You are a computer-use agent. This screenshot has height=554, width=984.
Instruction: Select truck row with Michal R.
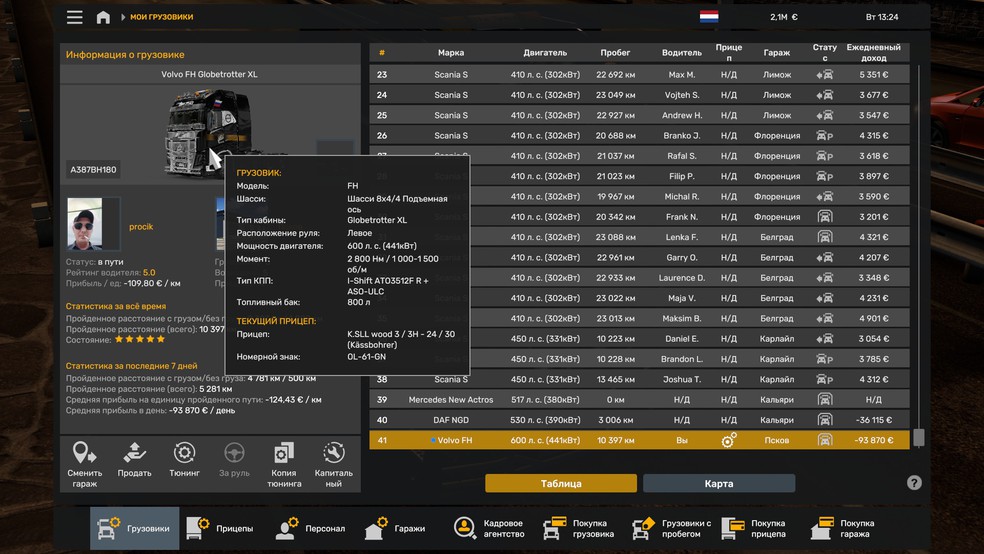tap(639, 196)
